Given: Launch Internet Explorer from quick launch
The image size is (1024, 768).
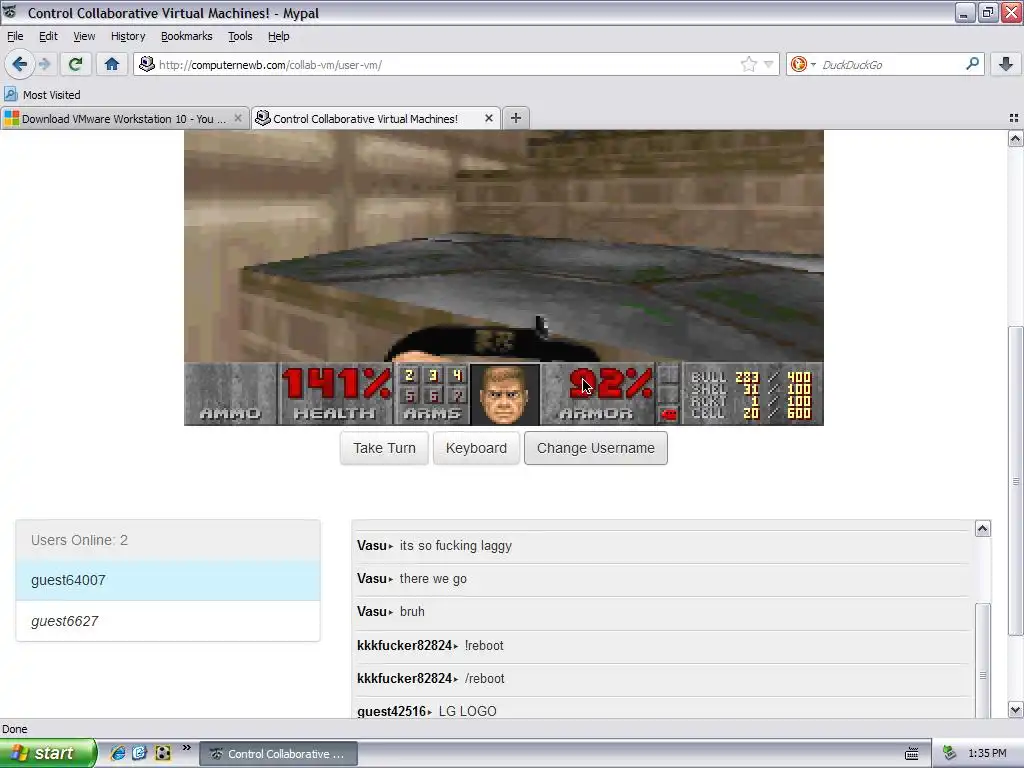Looking at the screenshot, I should 118,753.
